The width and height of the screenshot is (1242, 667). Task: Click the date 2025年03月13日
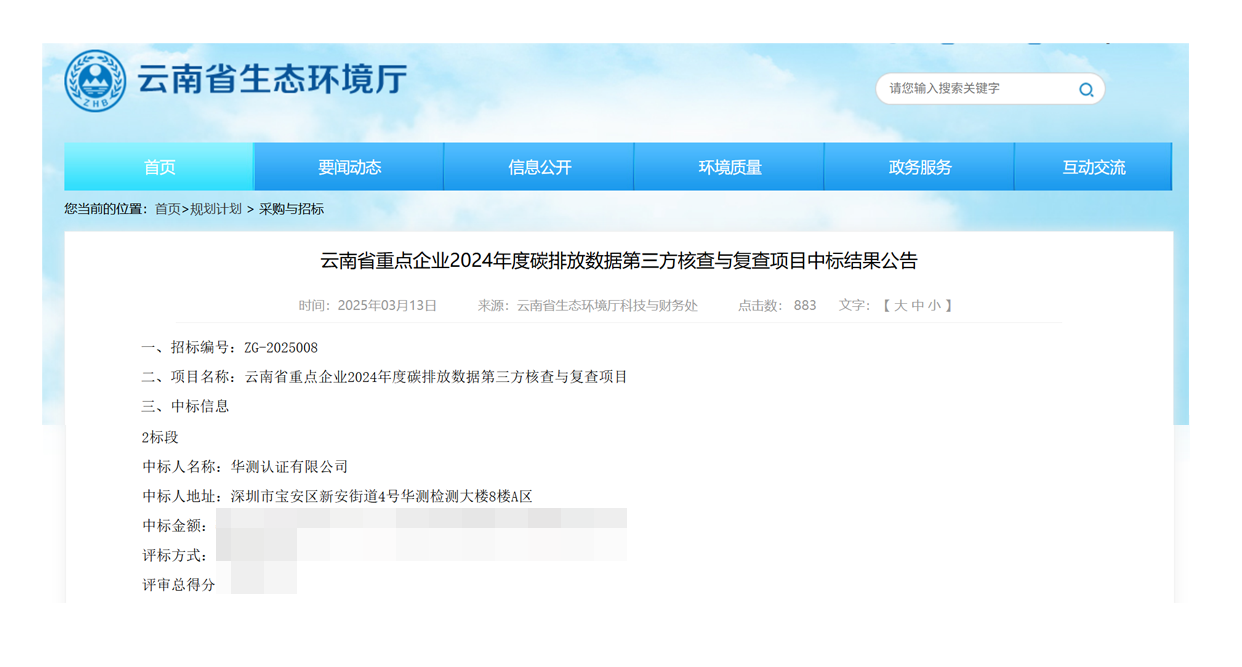pos(387,306)
